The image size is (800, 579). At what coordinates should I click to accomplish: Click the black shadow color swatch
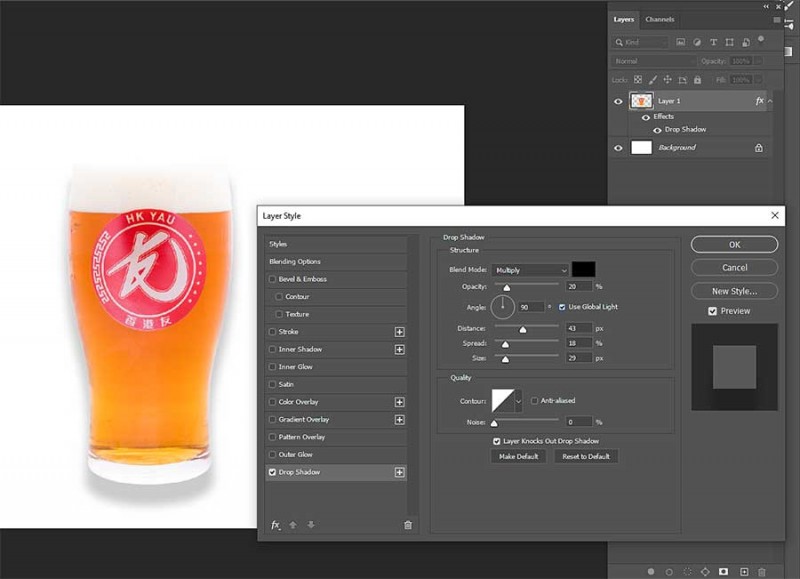point(584,269)
